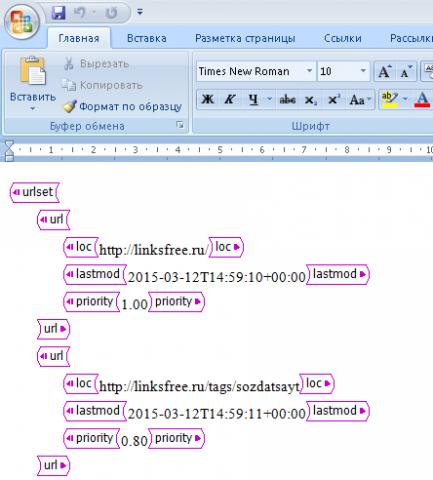
Task: Activate Формат по образцу painter
Action: point(122,107)
